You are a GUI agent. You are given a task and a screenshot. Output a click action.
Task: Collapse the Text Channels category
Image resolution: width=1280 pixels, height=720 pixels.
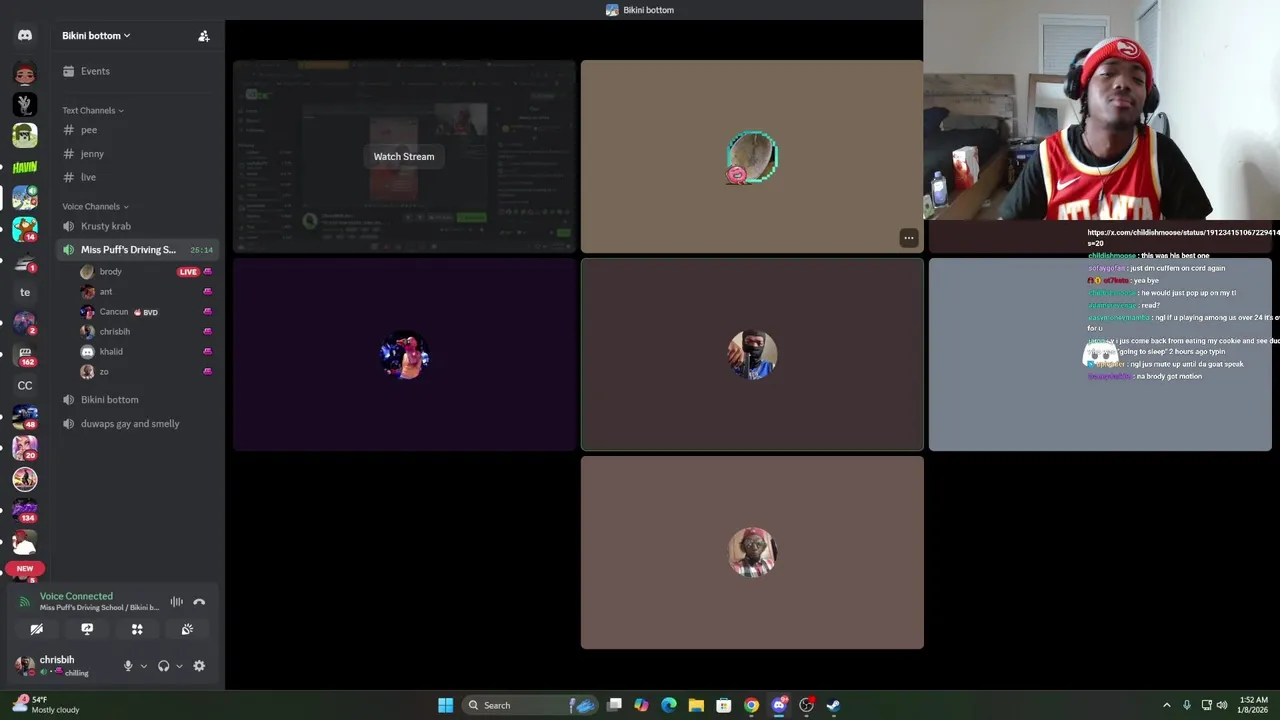pos(93,110)
